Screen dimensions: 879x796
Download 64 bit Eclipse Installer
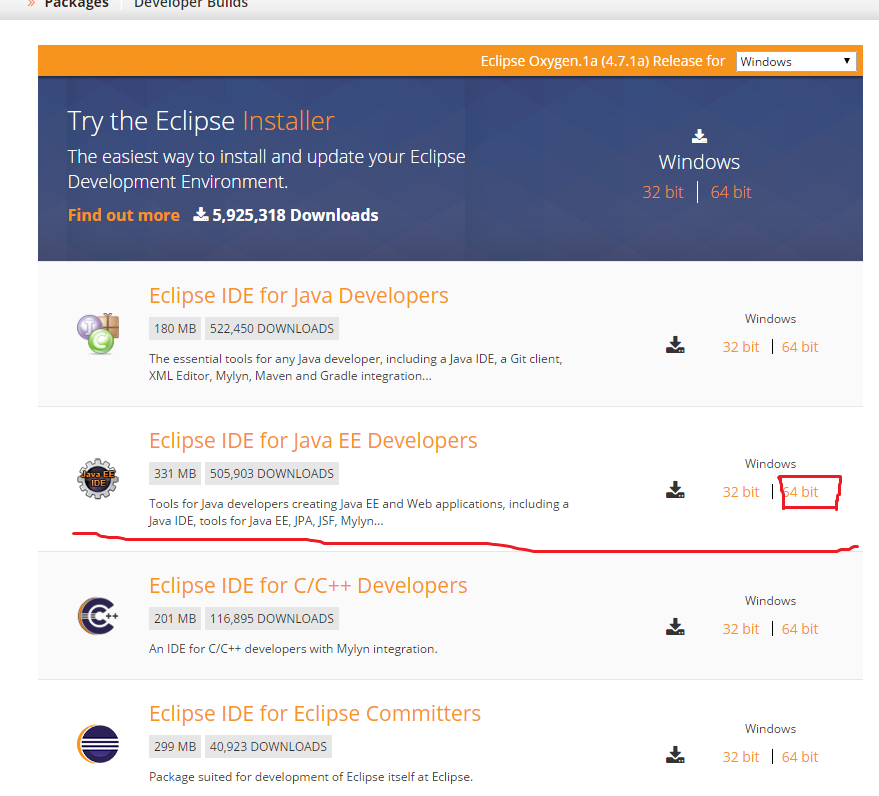point(730,192)
